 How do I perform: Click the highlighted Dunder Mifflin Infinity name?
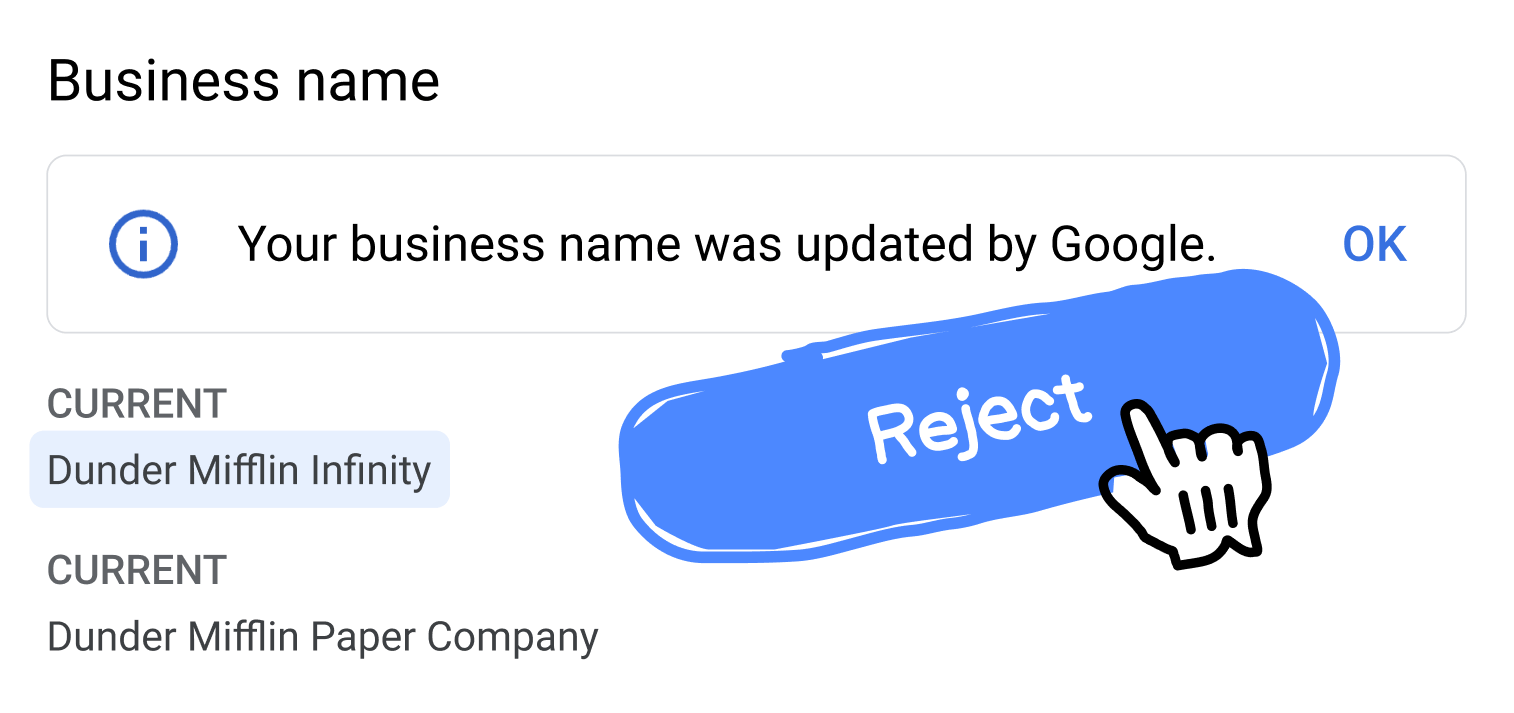239,470
